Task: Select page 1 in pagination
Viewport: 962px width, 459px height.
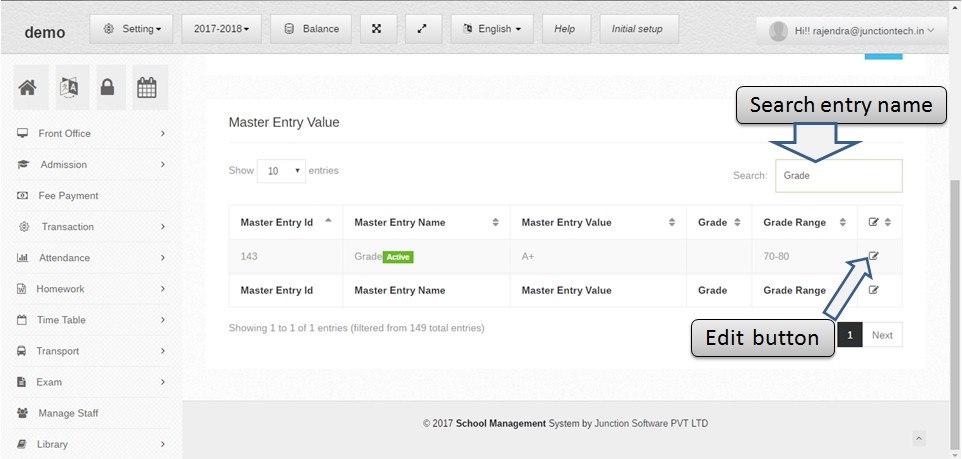Action: point(850,335)
